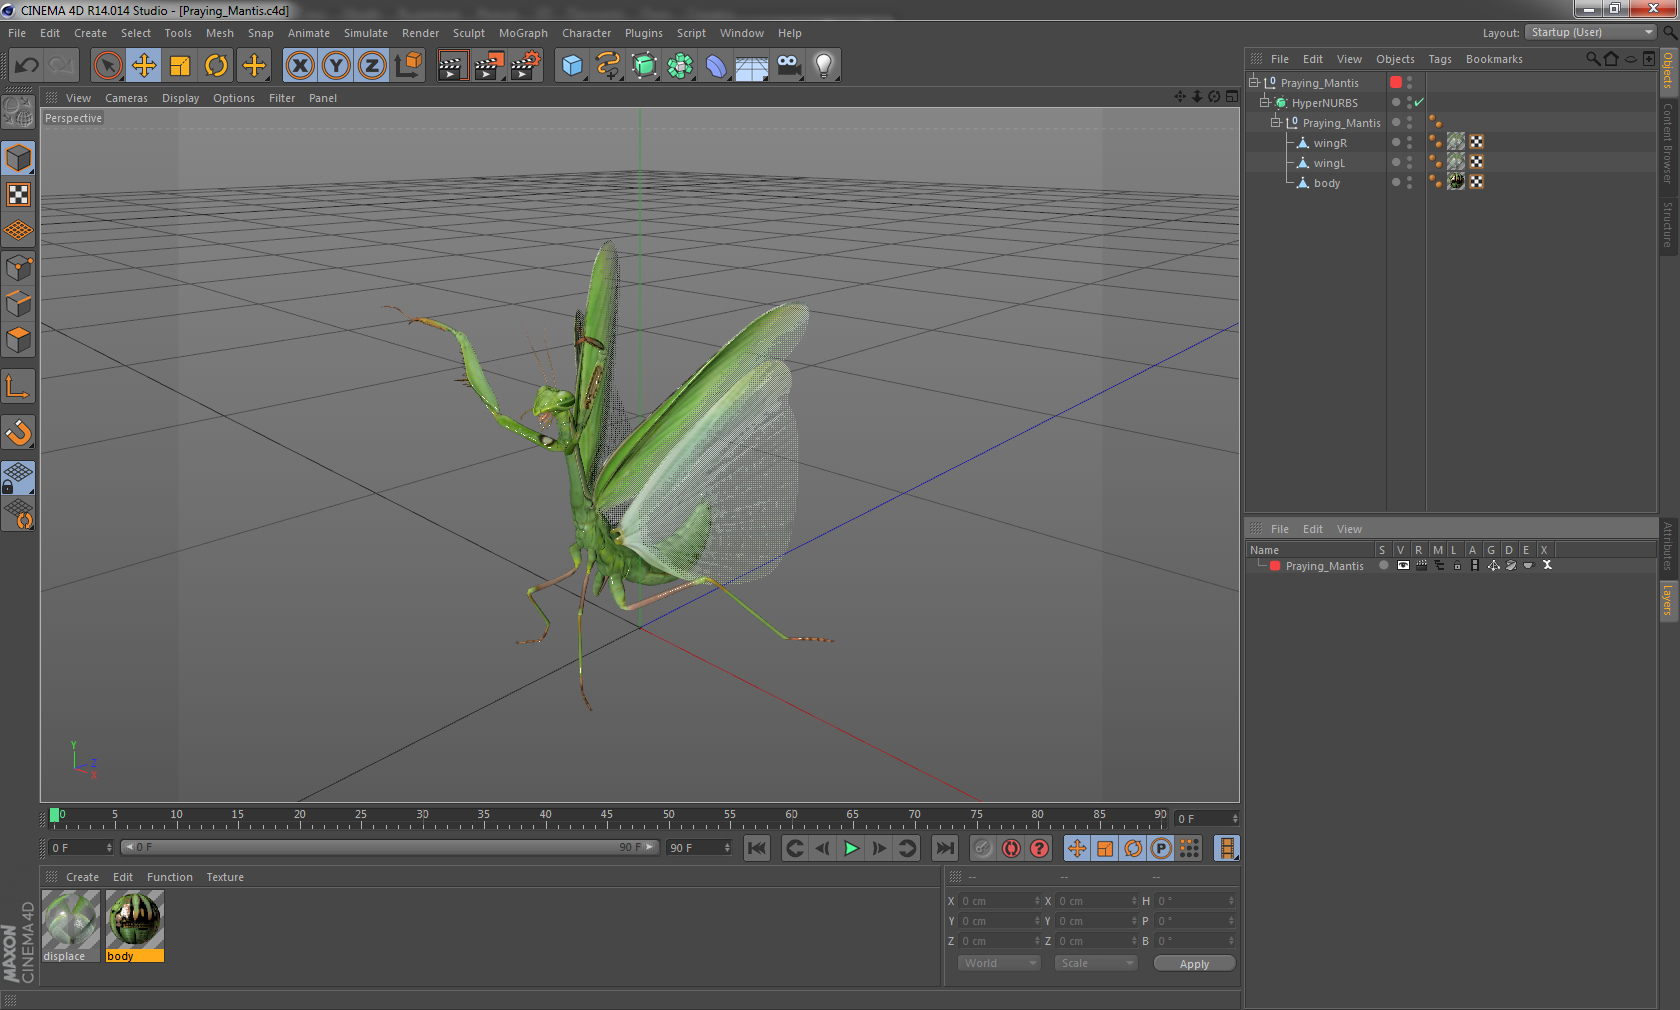Go to start of animation
The image size is (1680, 1010).
[x=757, y=848]
